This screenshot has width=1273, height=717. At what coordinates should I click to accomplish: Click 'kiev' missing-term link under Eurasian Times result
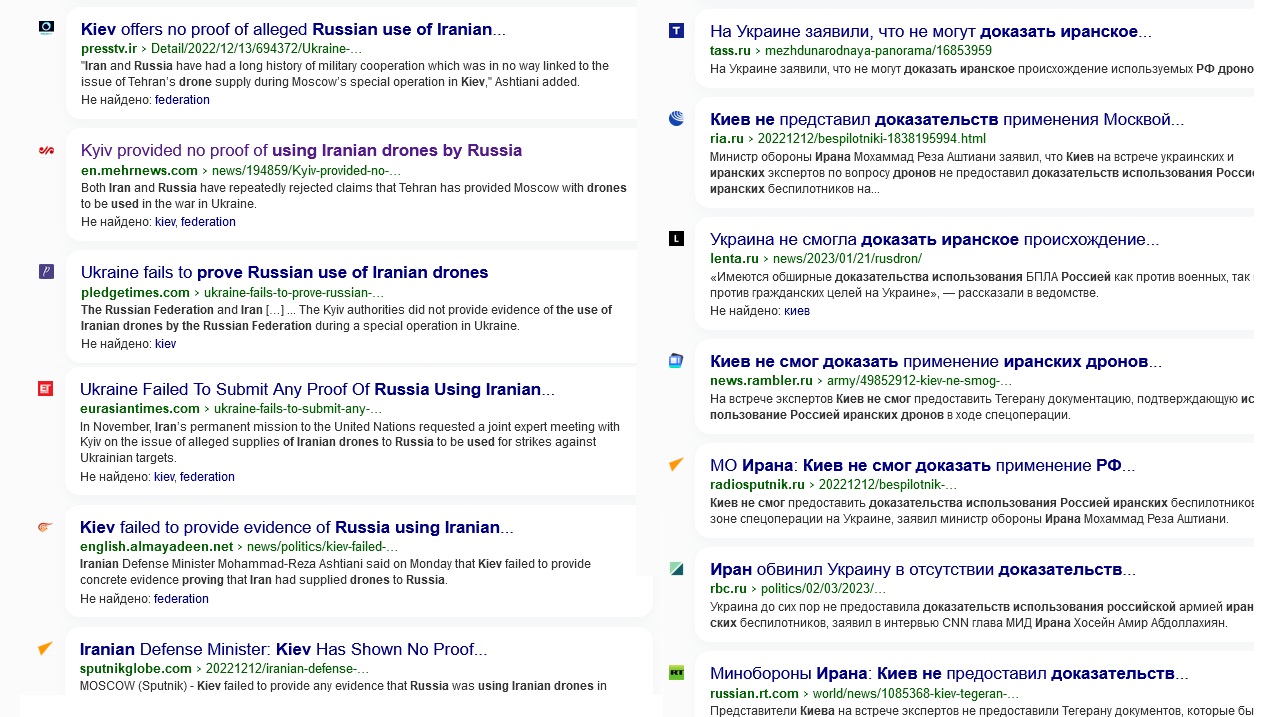(x=164, y=477)
